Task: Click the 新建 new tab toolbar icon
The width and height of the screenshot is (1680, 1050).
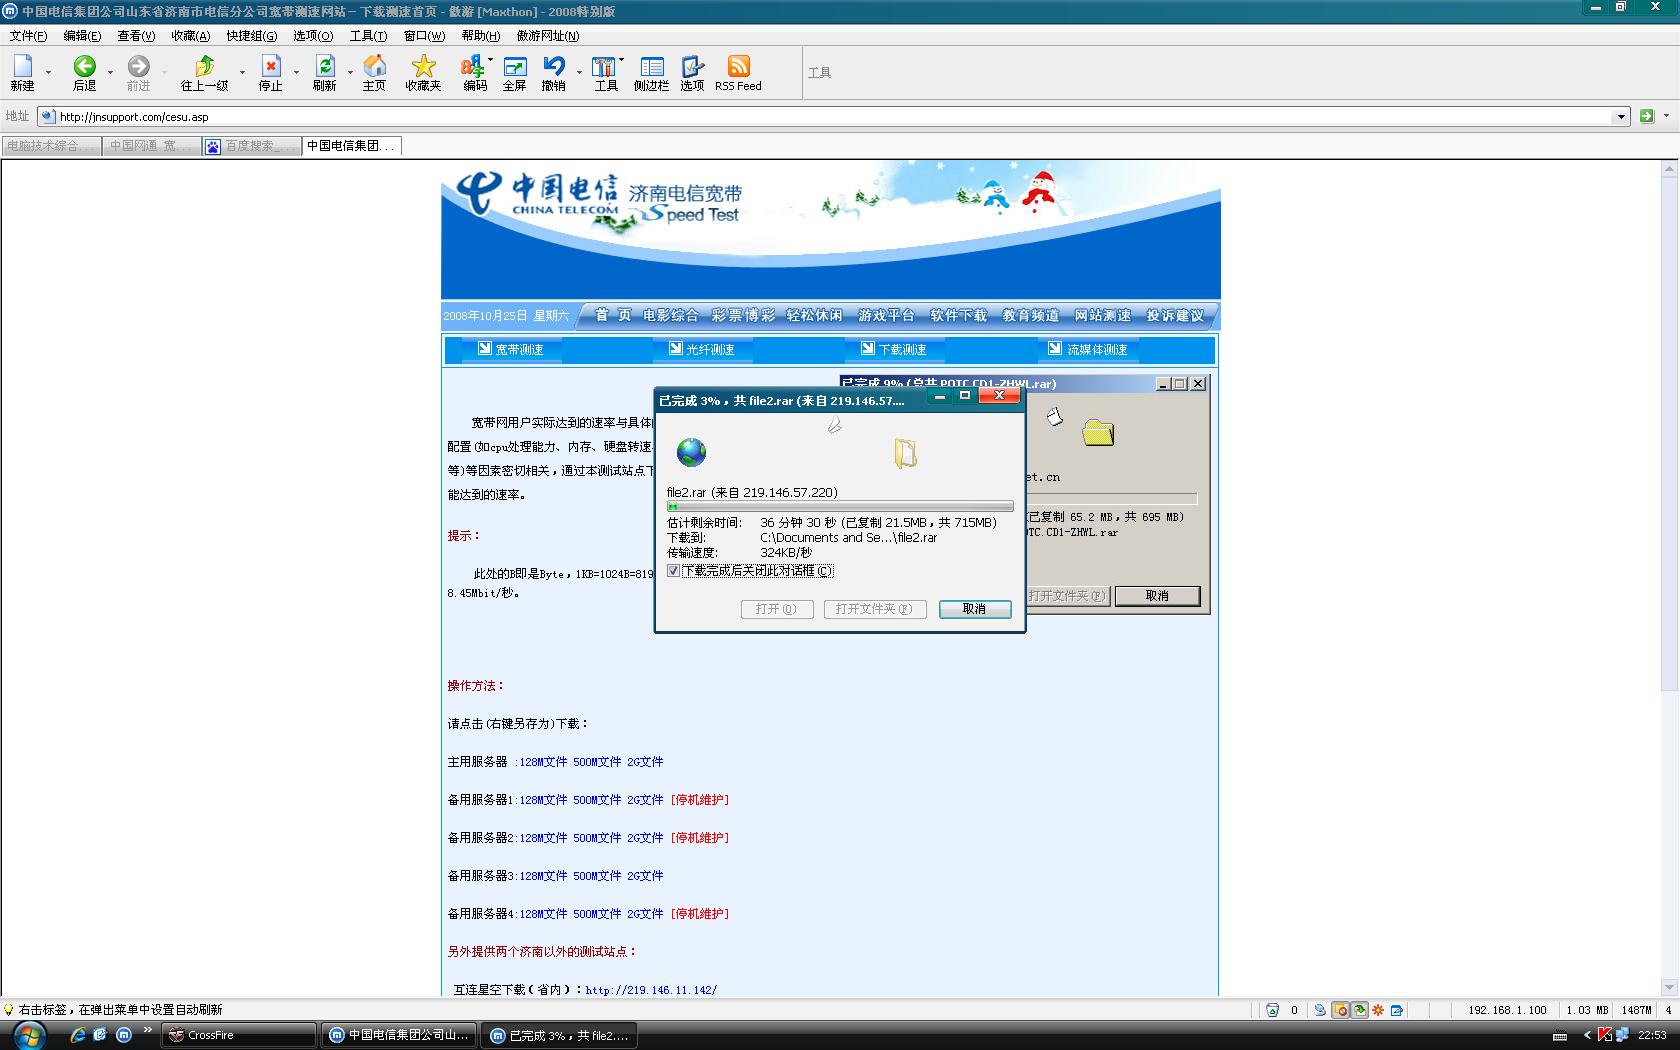Action: pyautogui.click(x=23, y=72)
